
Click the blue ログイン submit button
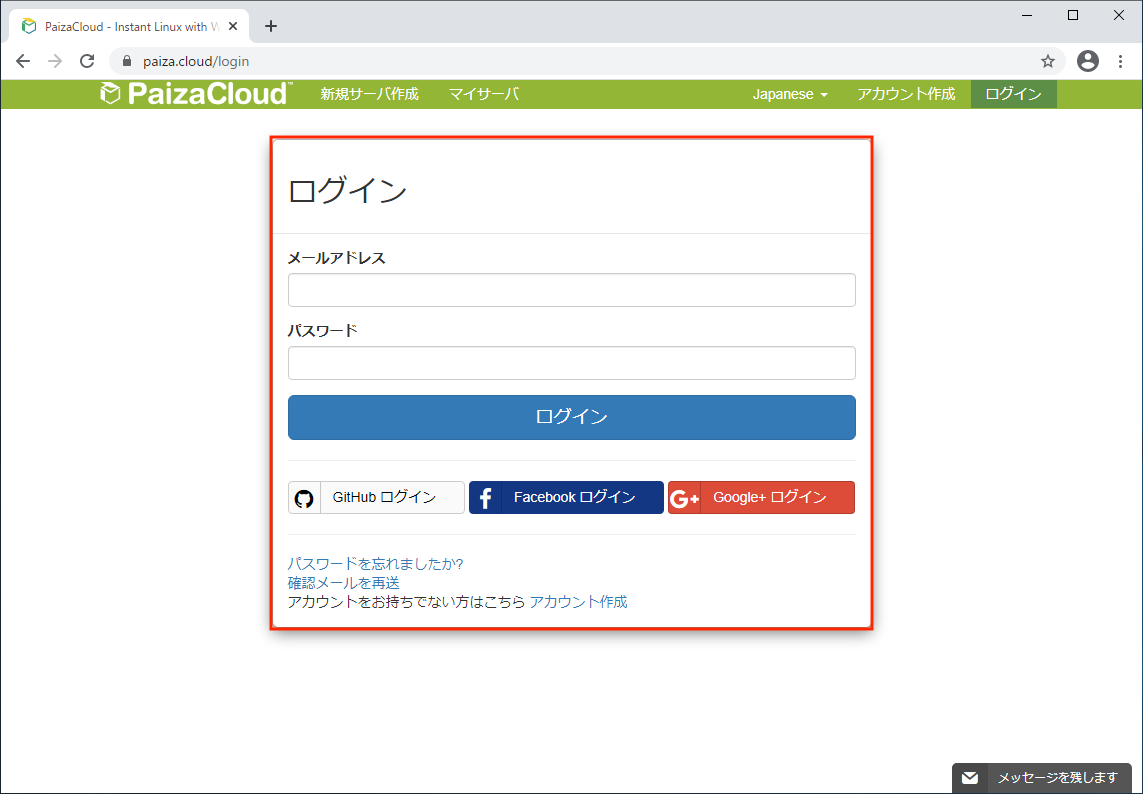[572, 417]
